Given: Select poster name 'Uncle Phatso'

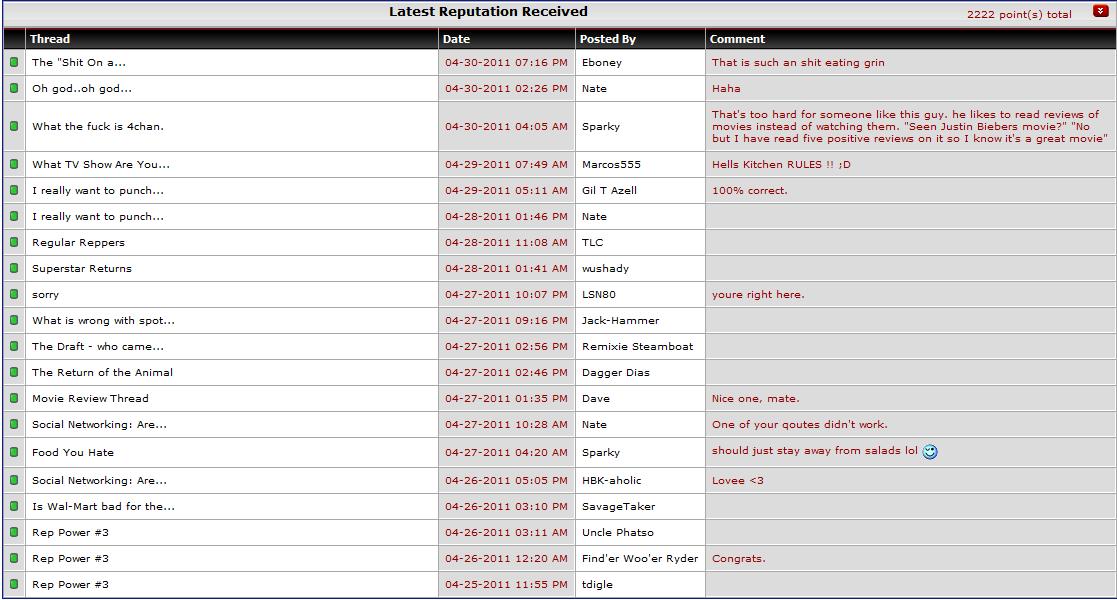Looking at the screenshot, I should pyautogui.click(x=618, y=532).
